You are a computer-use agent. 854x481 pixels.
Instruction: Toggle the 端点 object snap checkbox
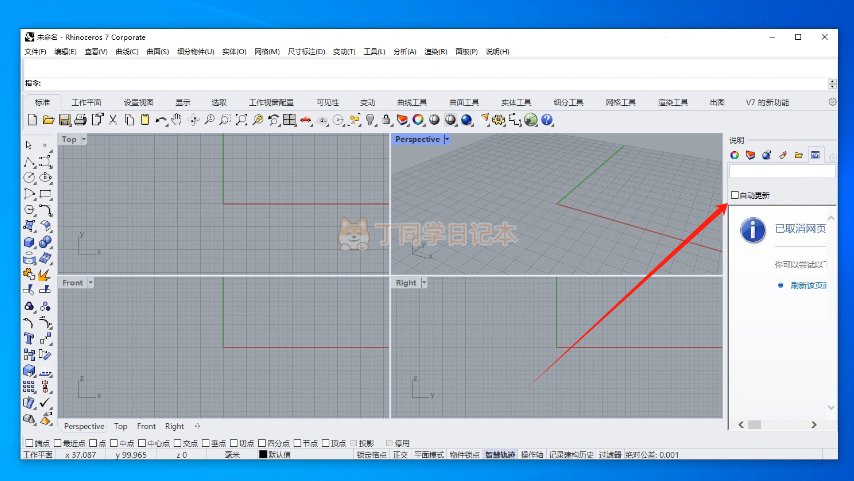pos(28,443)
